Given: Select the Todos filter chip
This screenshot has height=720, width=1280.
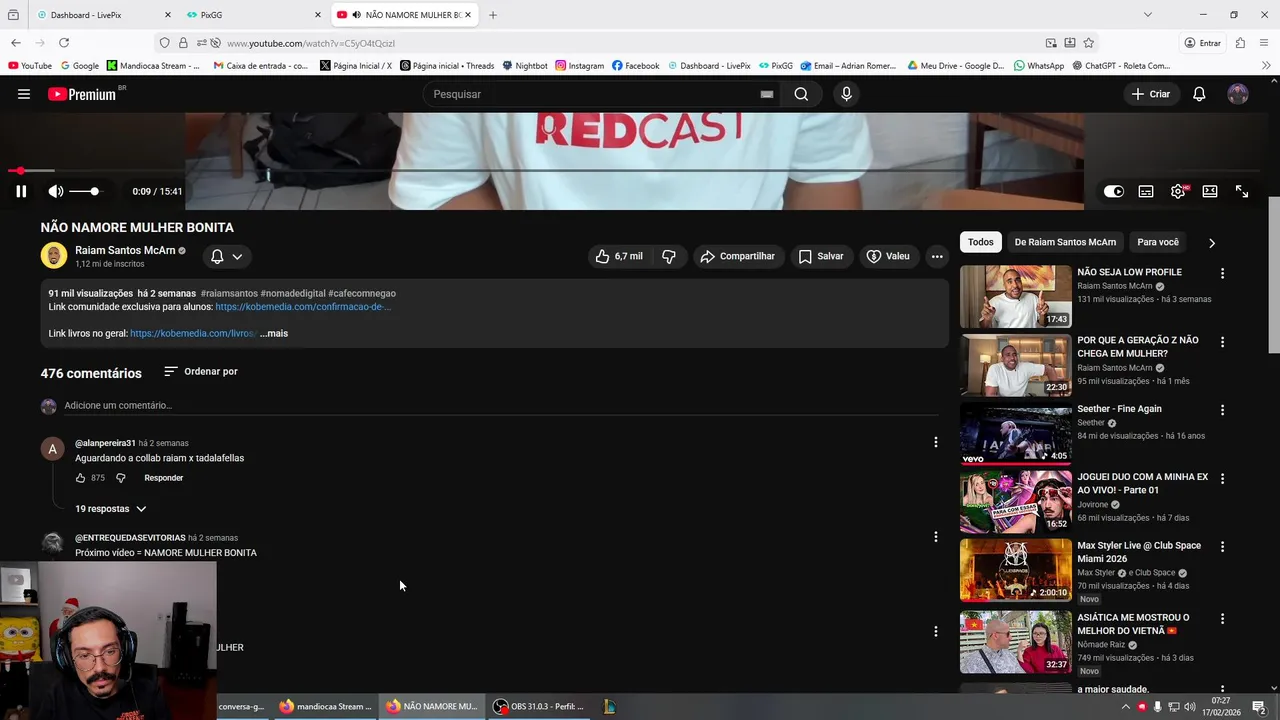Looking at the screenshot, I should [x=981, y=242].
